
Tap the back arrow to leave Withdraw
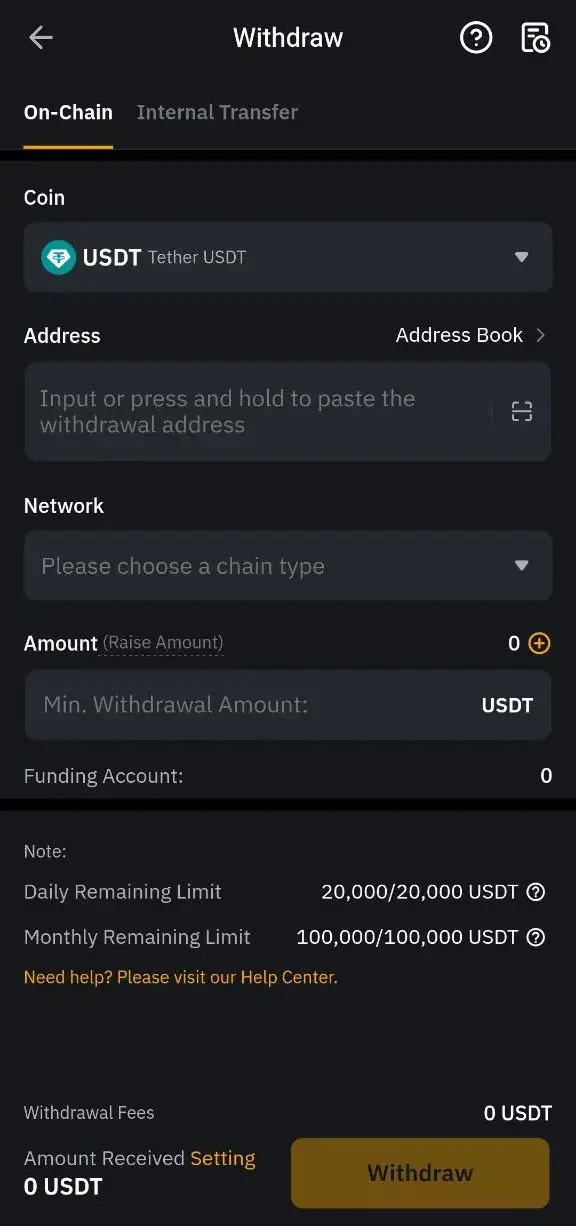pyautogui.click(x=40, y=37)
